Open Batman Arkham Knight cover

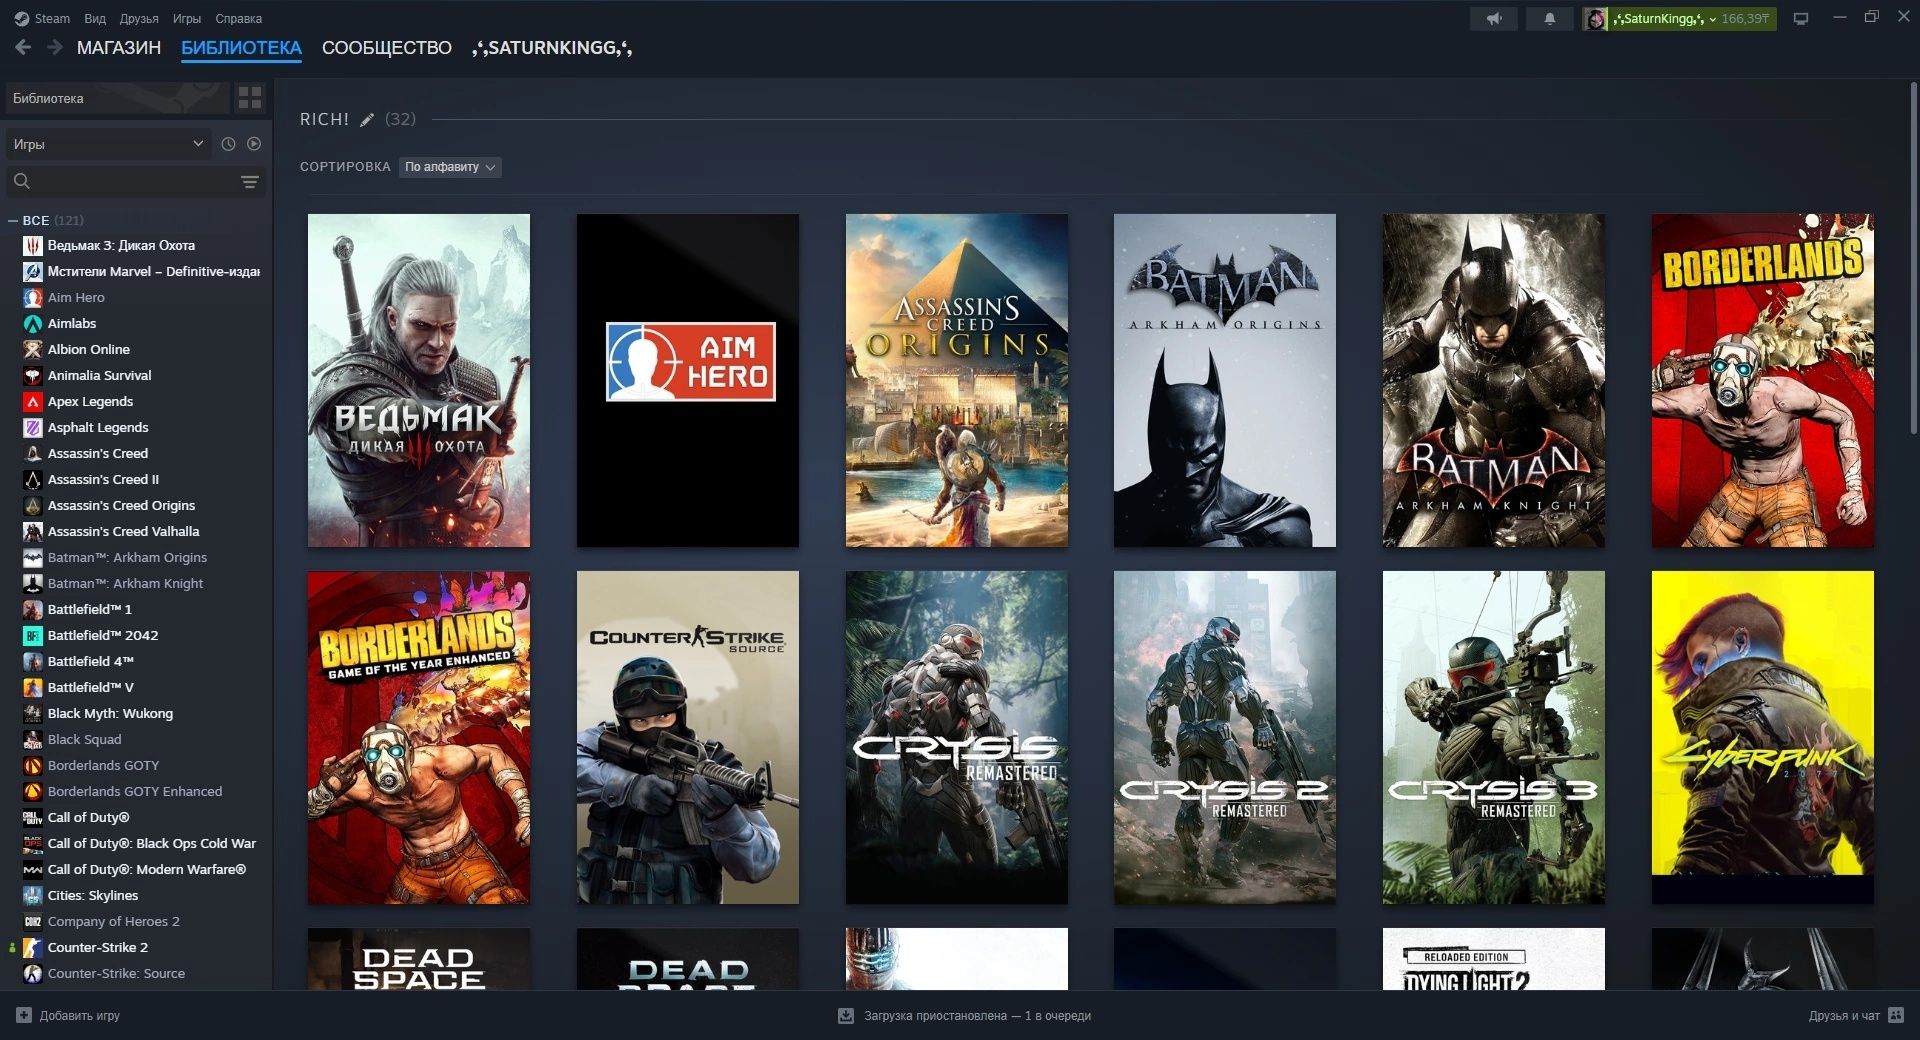(x=1494, y=380)
